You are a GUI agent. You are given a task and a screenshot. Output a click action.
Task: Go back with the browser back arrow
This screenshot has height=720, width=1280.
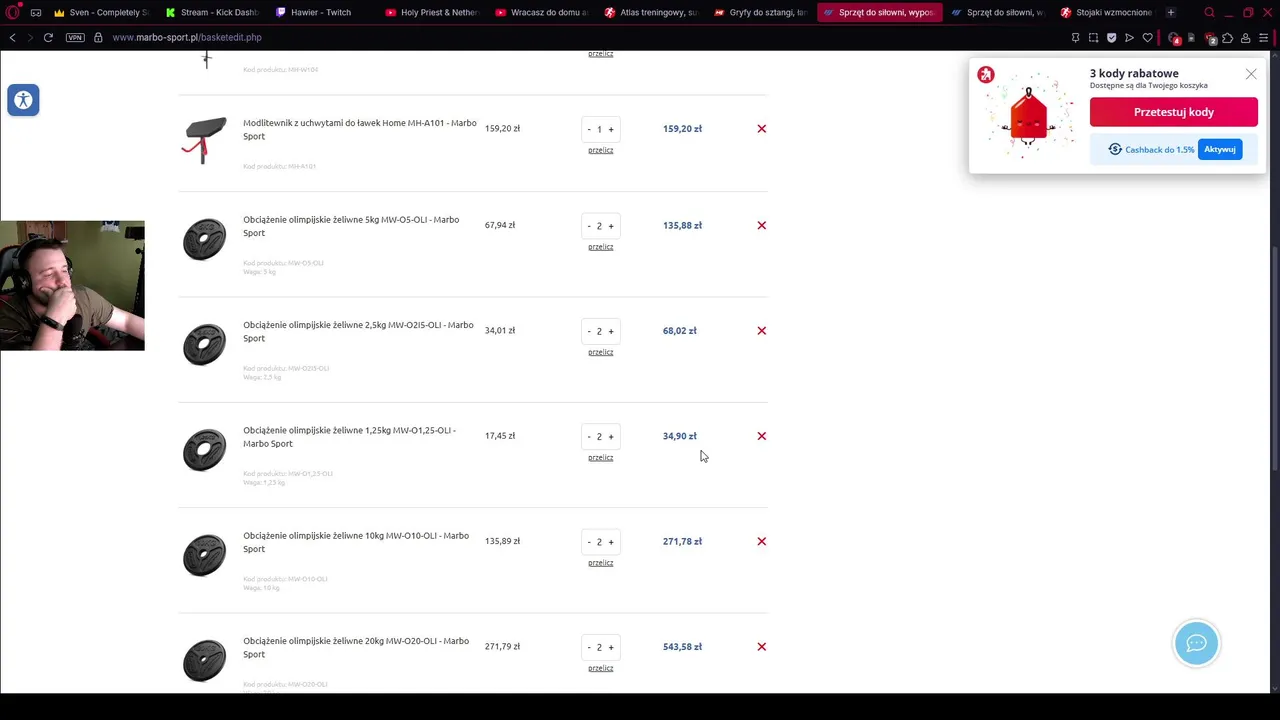tap(12, 37)
